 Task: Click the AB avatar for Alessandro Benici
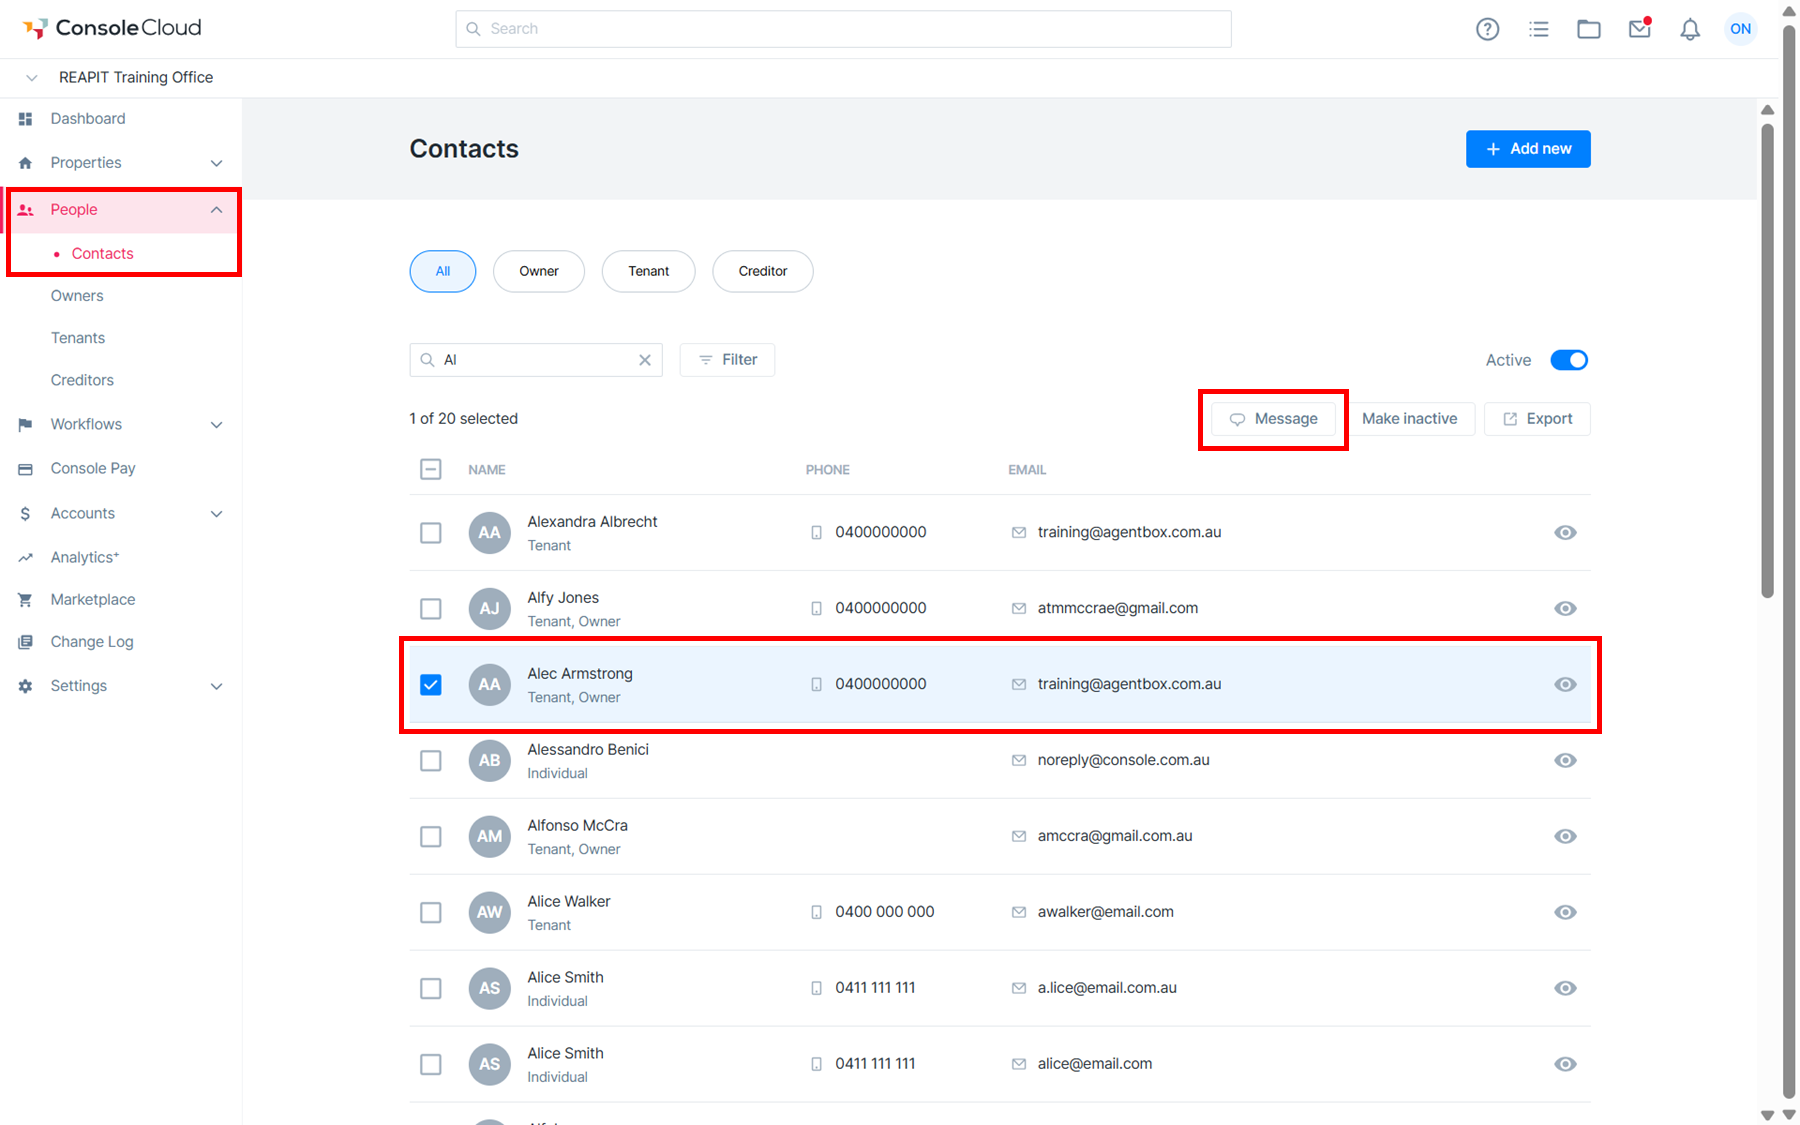pyautogui.click(x=489, y=760)
